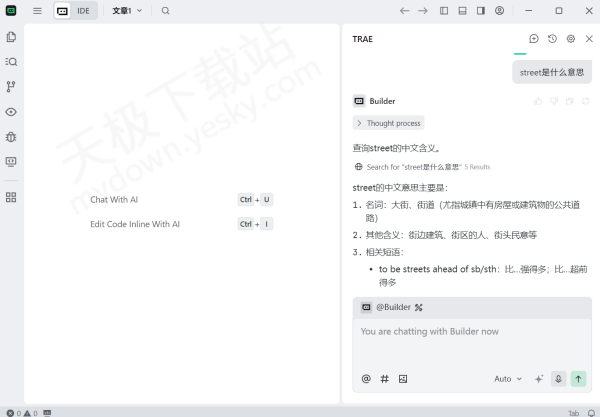Viewport: 600px width, 417px height.
Task: Open the 文章1 project dropdown
Action: (127, 11)
